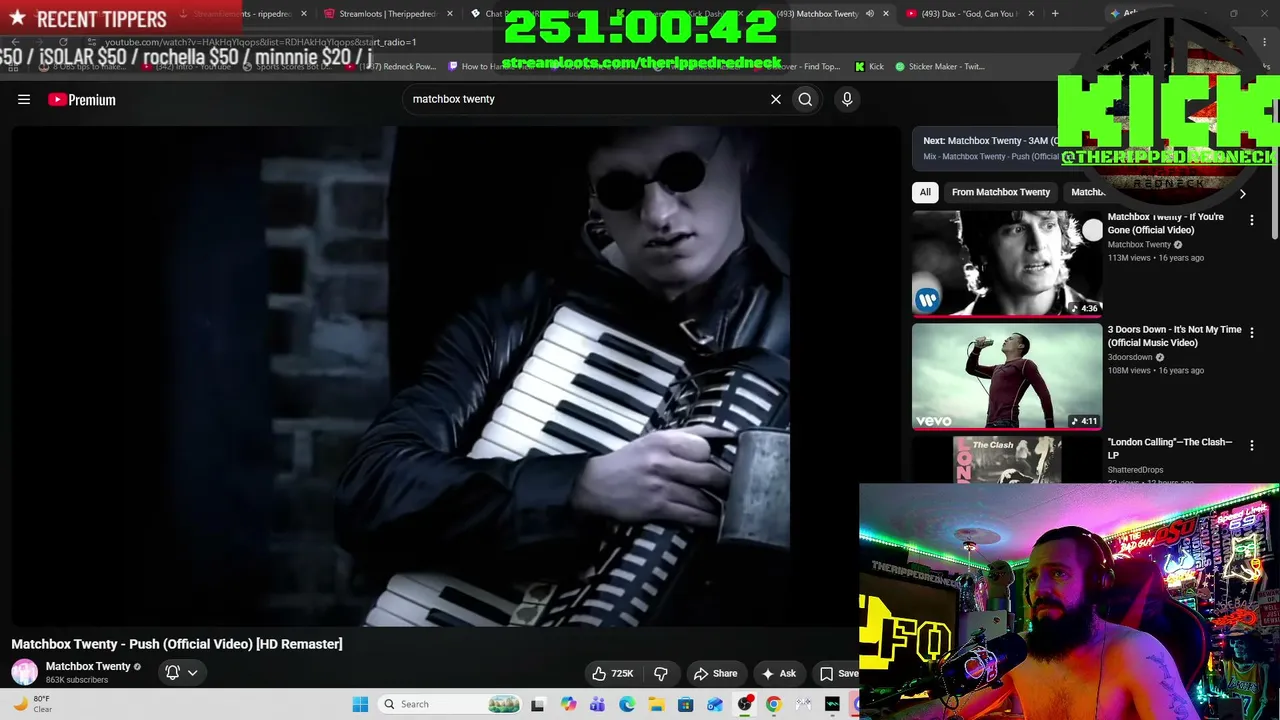The width and height of the screenshot is (1280, 720).
Task: Open Microsoft Edge on the taskbar
Action: 627,704
